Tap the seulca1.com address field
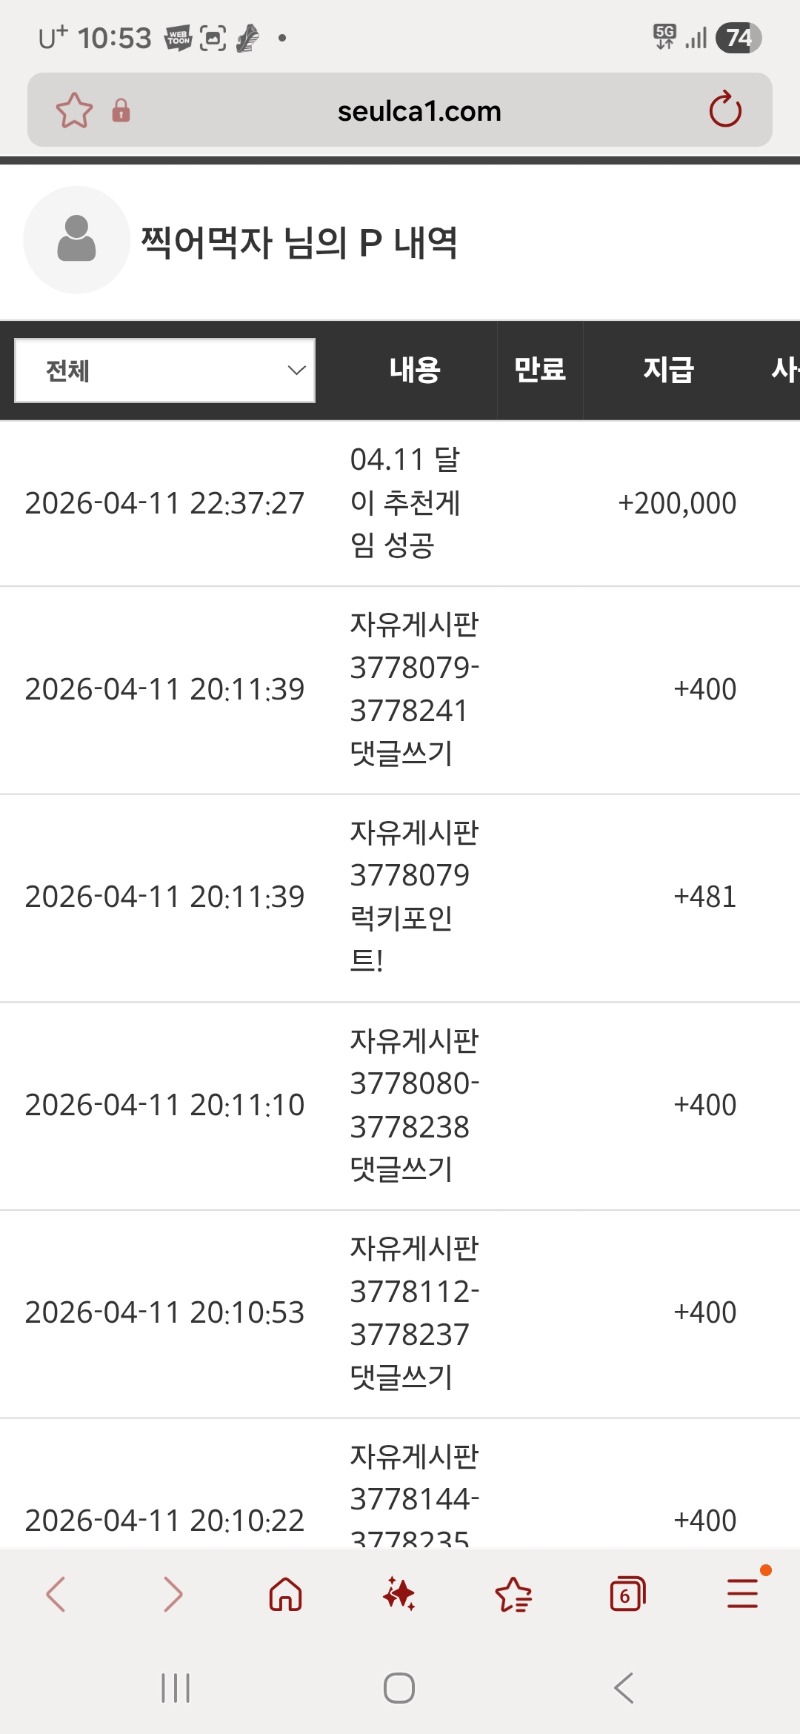Screen dimensions: 800x1734 coord(419,111)
